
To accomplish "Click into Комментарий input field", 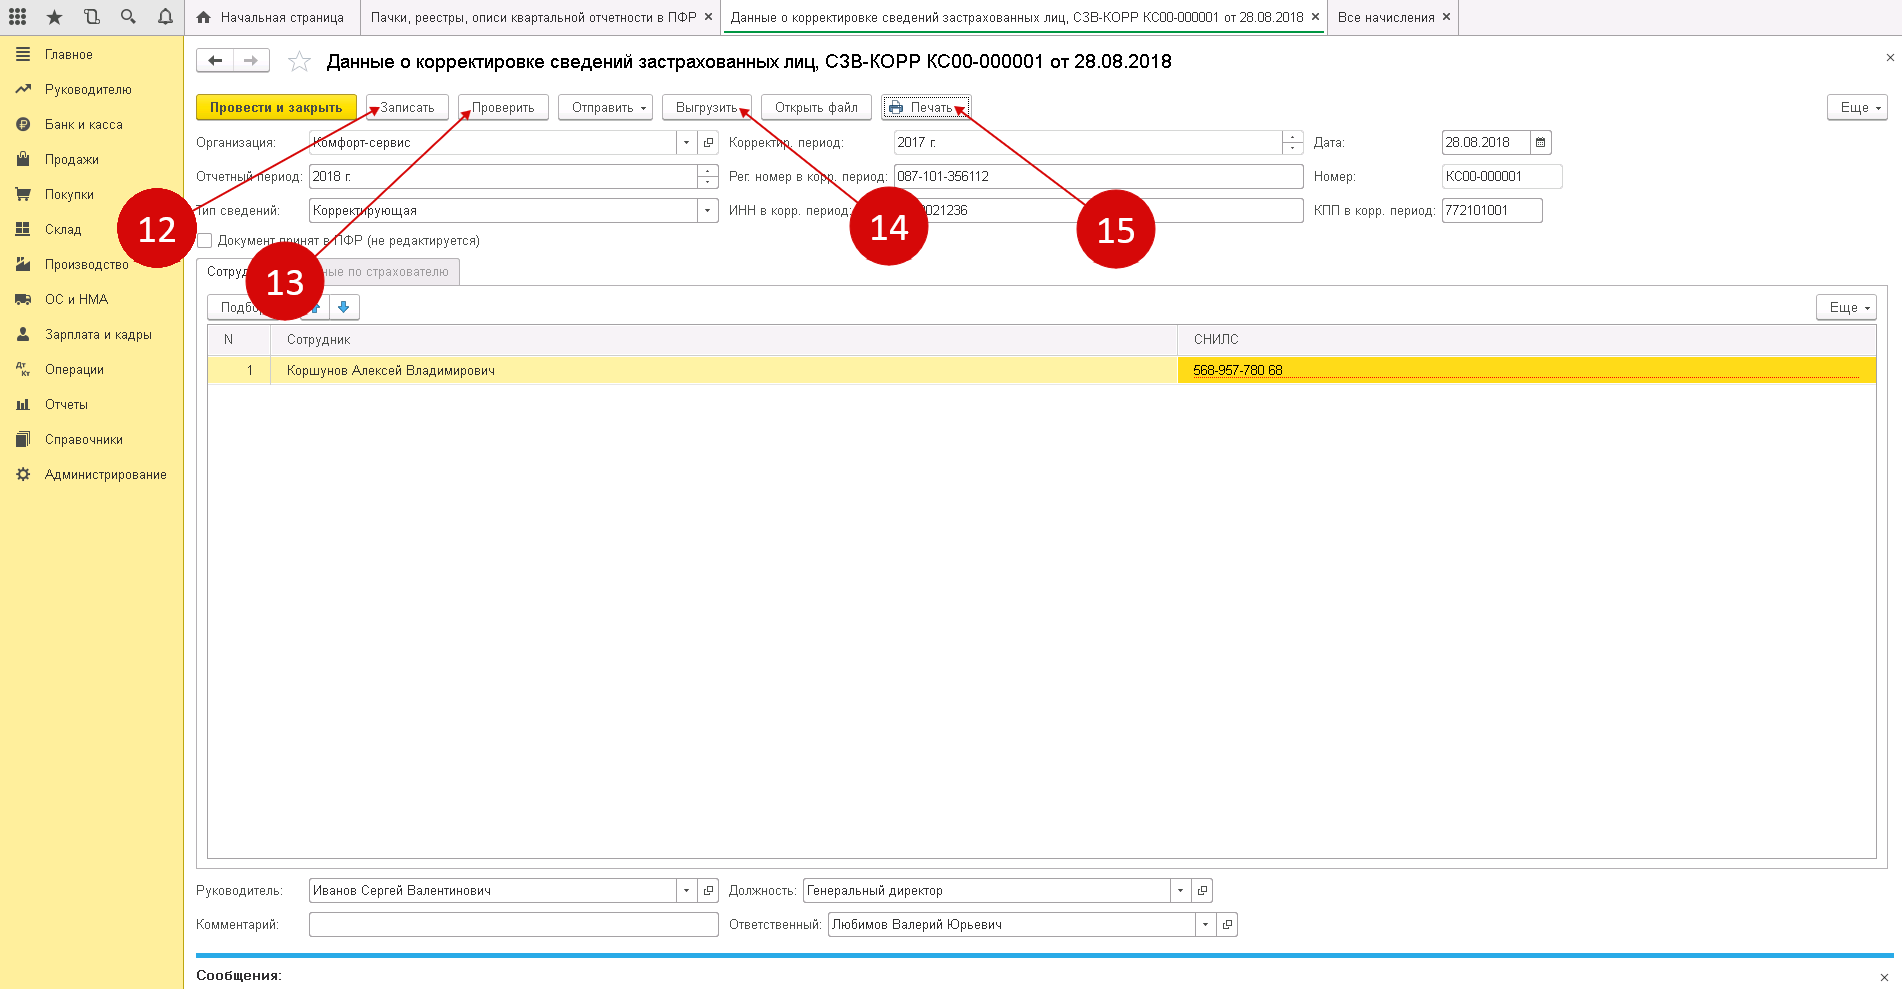I will coord(514,925).
